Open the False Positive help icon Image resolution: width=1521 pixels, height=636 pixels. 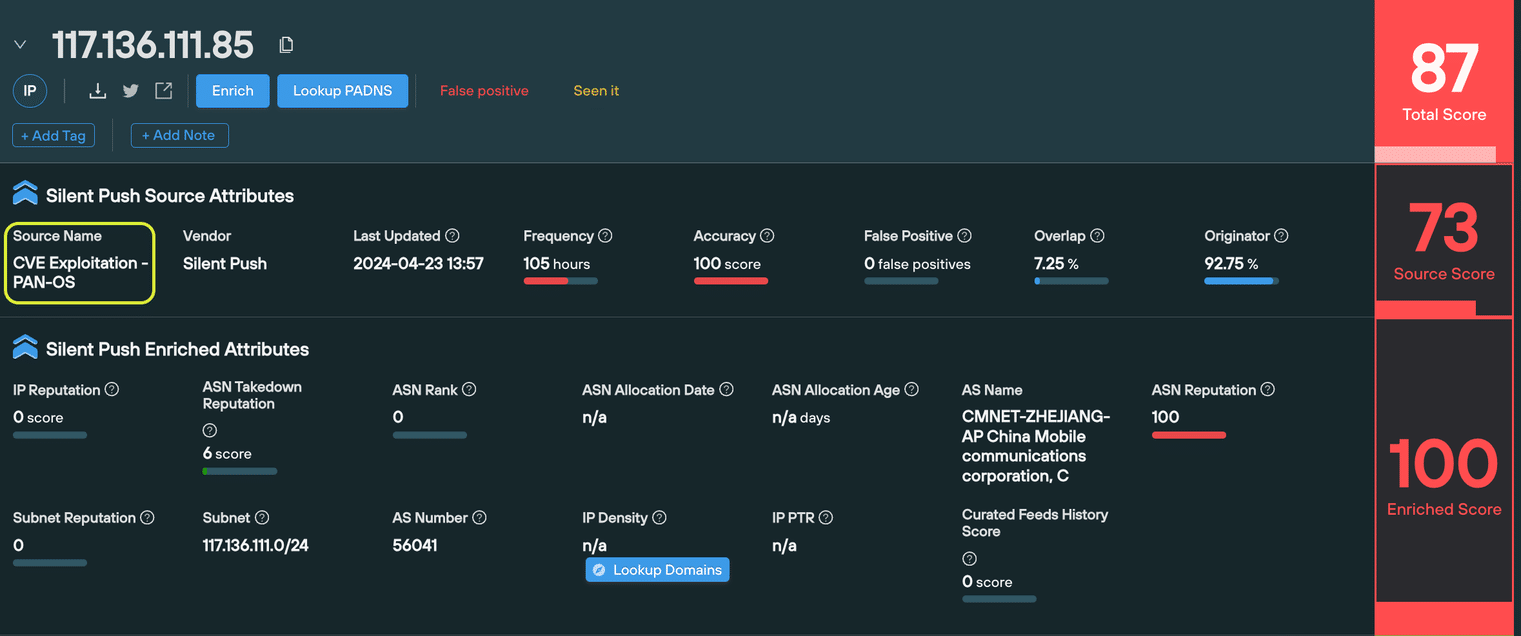click(964, 236)
